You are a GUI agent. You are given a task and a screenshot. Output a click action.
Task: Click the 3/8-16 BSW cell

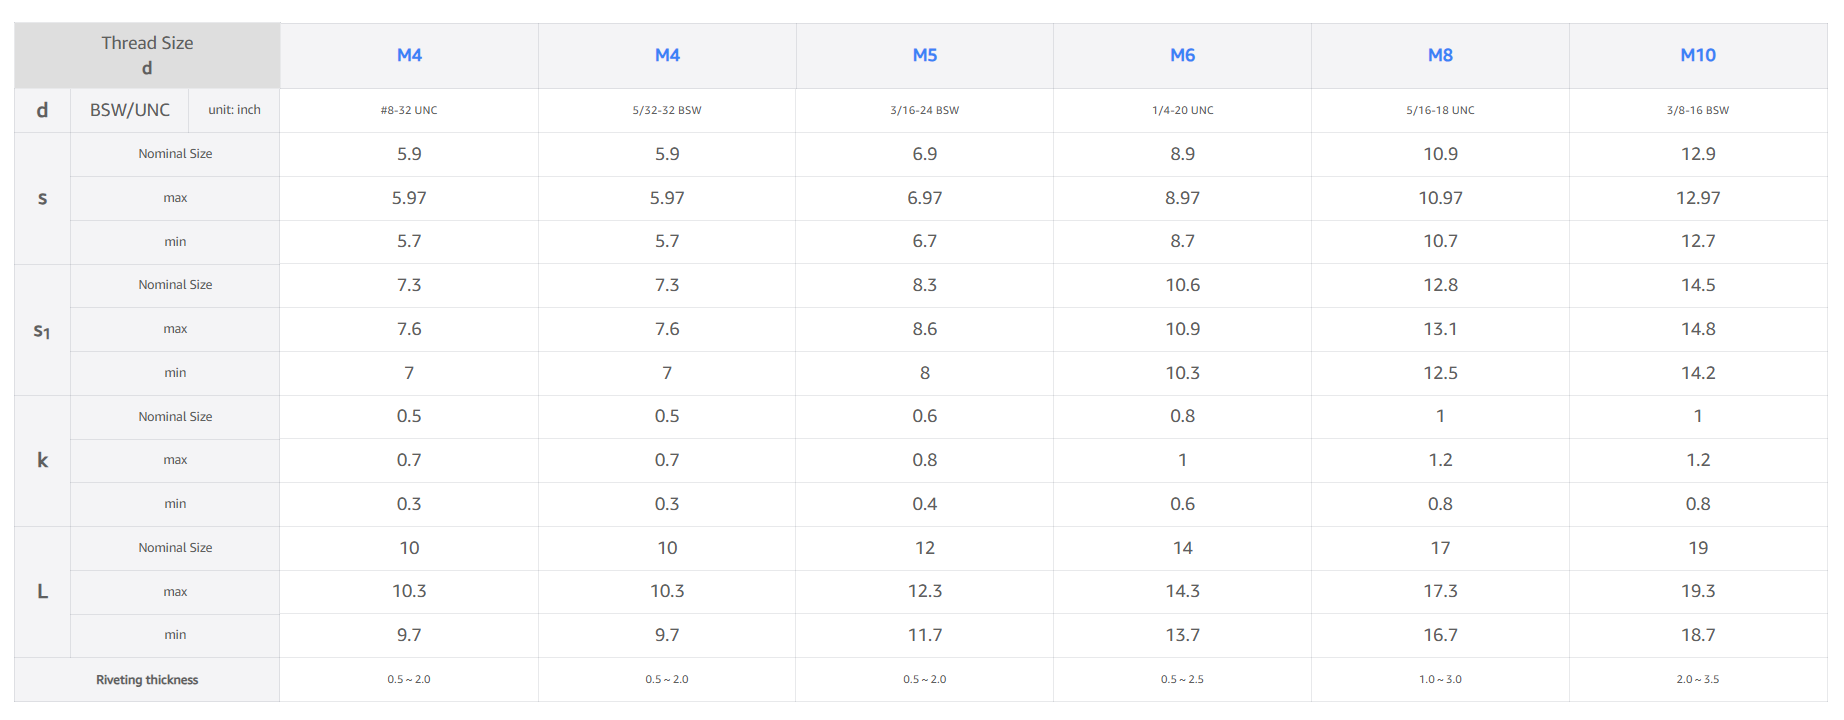click(x=1697, y=110)
